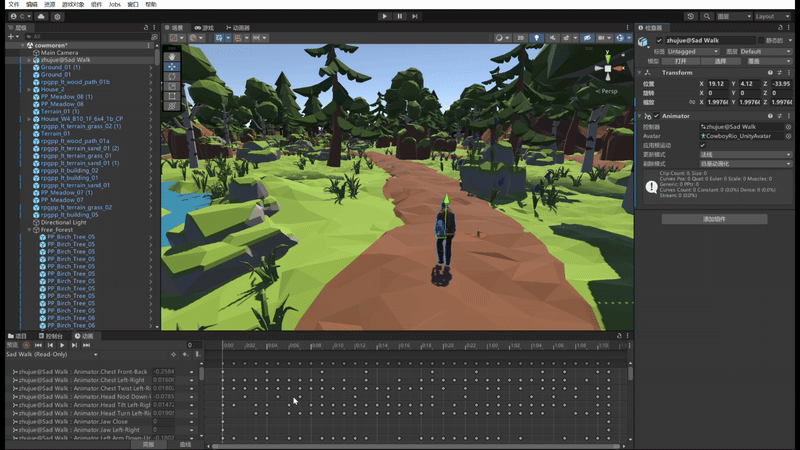Select the Hand tool in scene view
This screenshot has width=800, height=450.
coord(171,56)
